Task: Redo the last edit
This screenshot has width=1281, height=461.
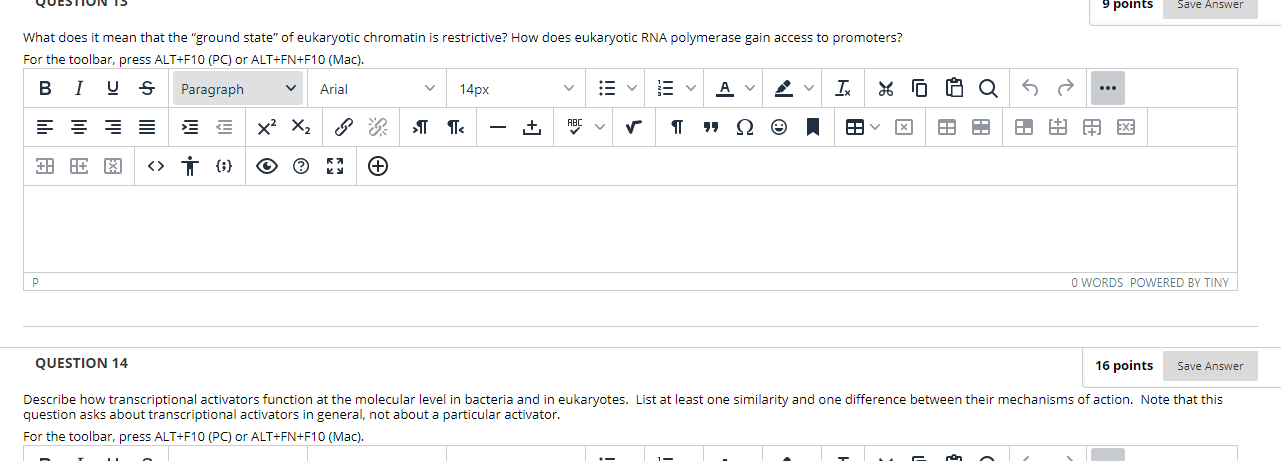Action: [1064, 89]
